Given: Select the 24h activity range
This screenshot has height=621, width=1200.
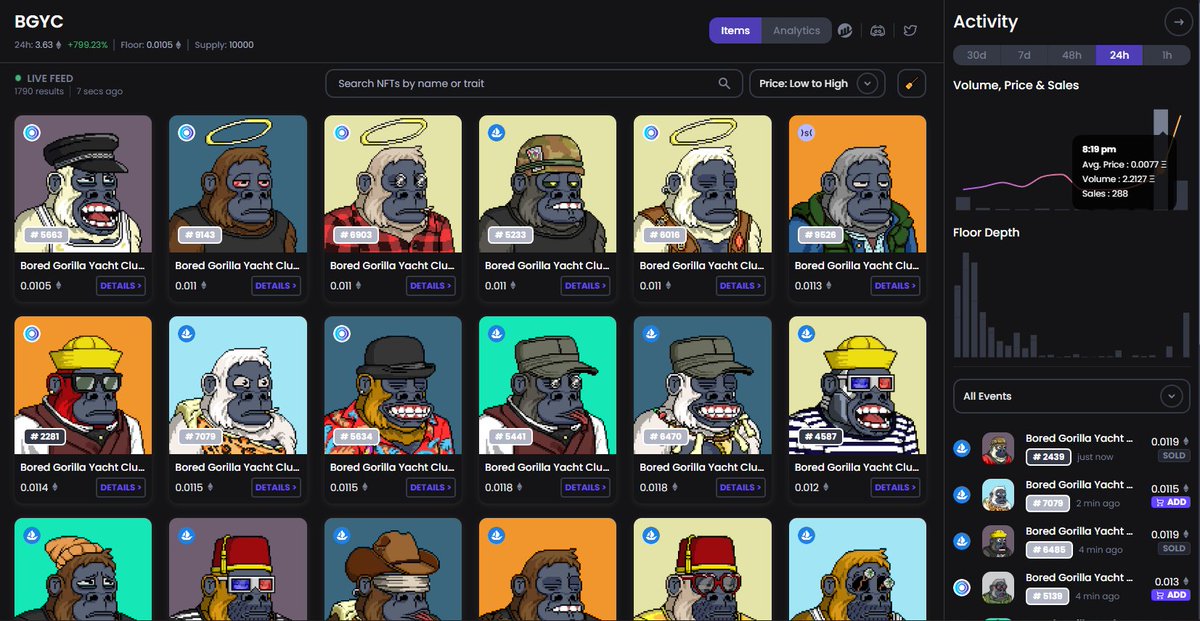Looking at the screenshot, I should tap(1119, 55).
